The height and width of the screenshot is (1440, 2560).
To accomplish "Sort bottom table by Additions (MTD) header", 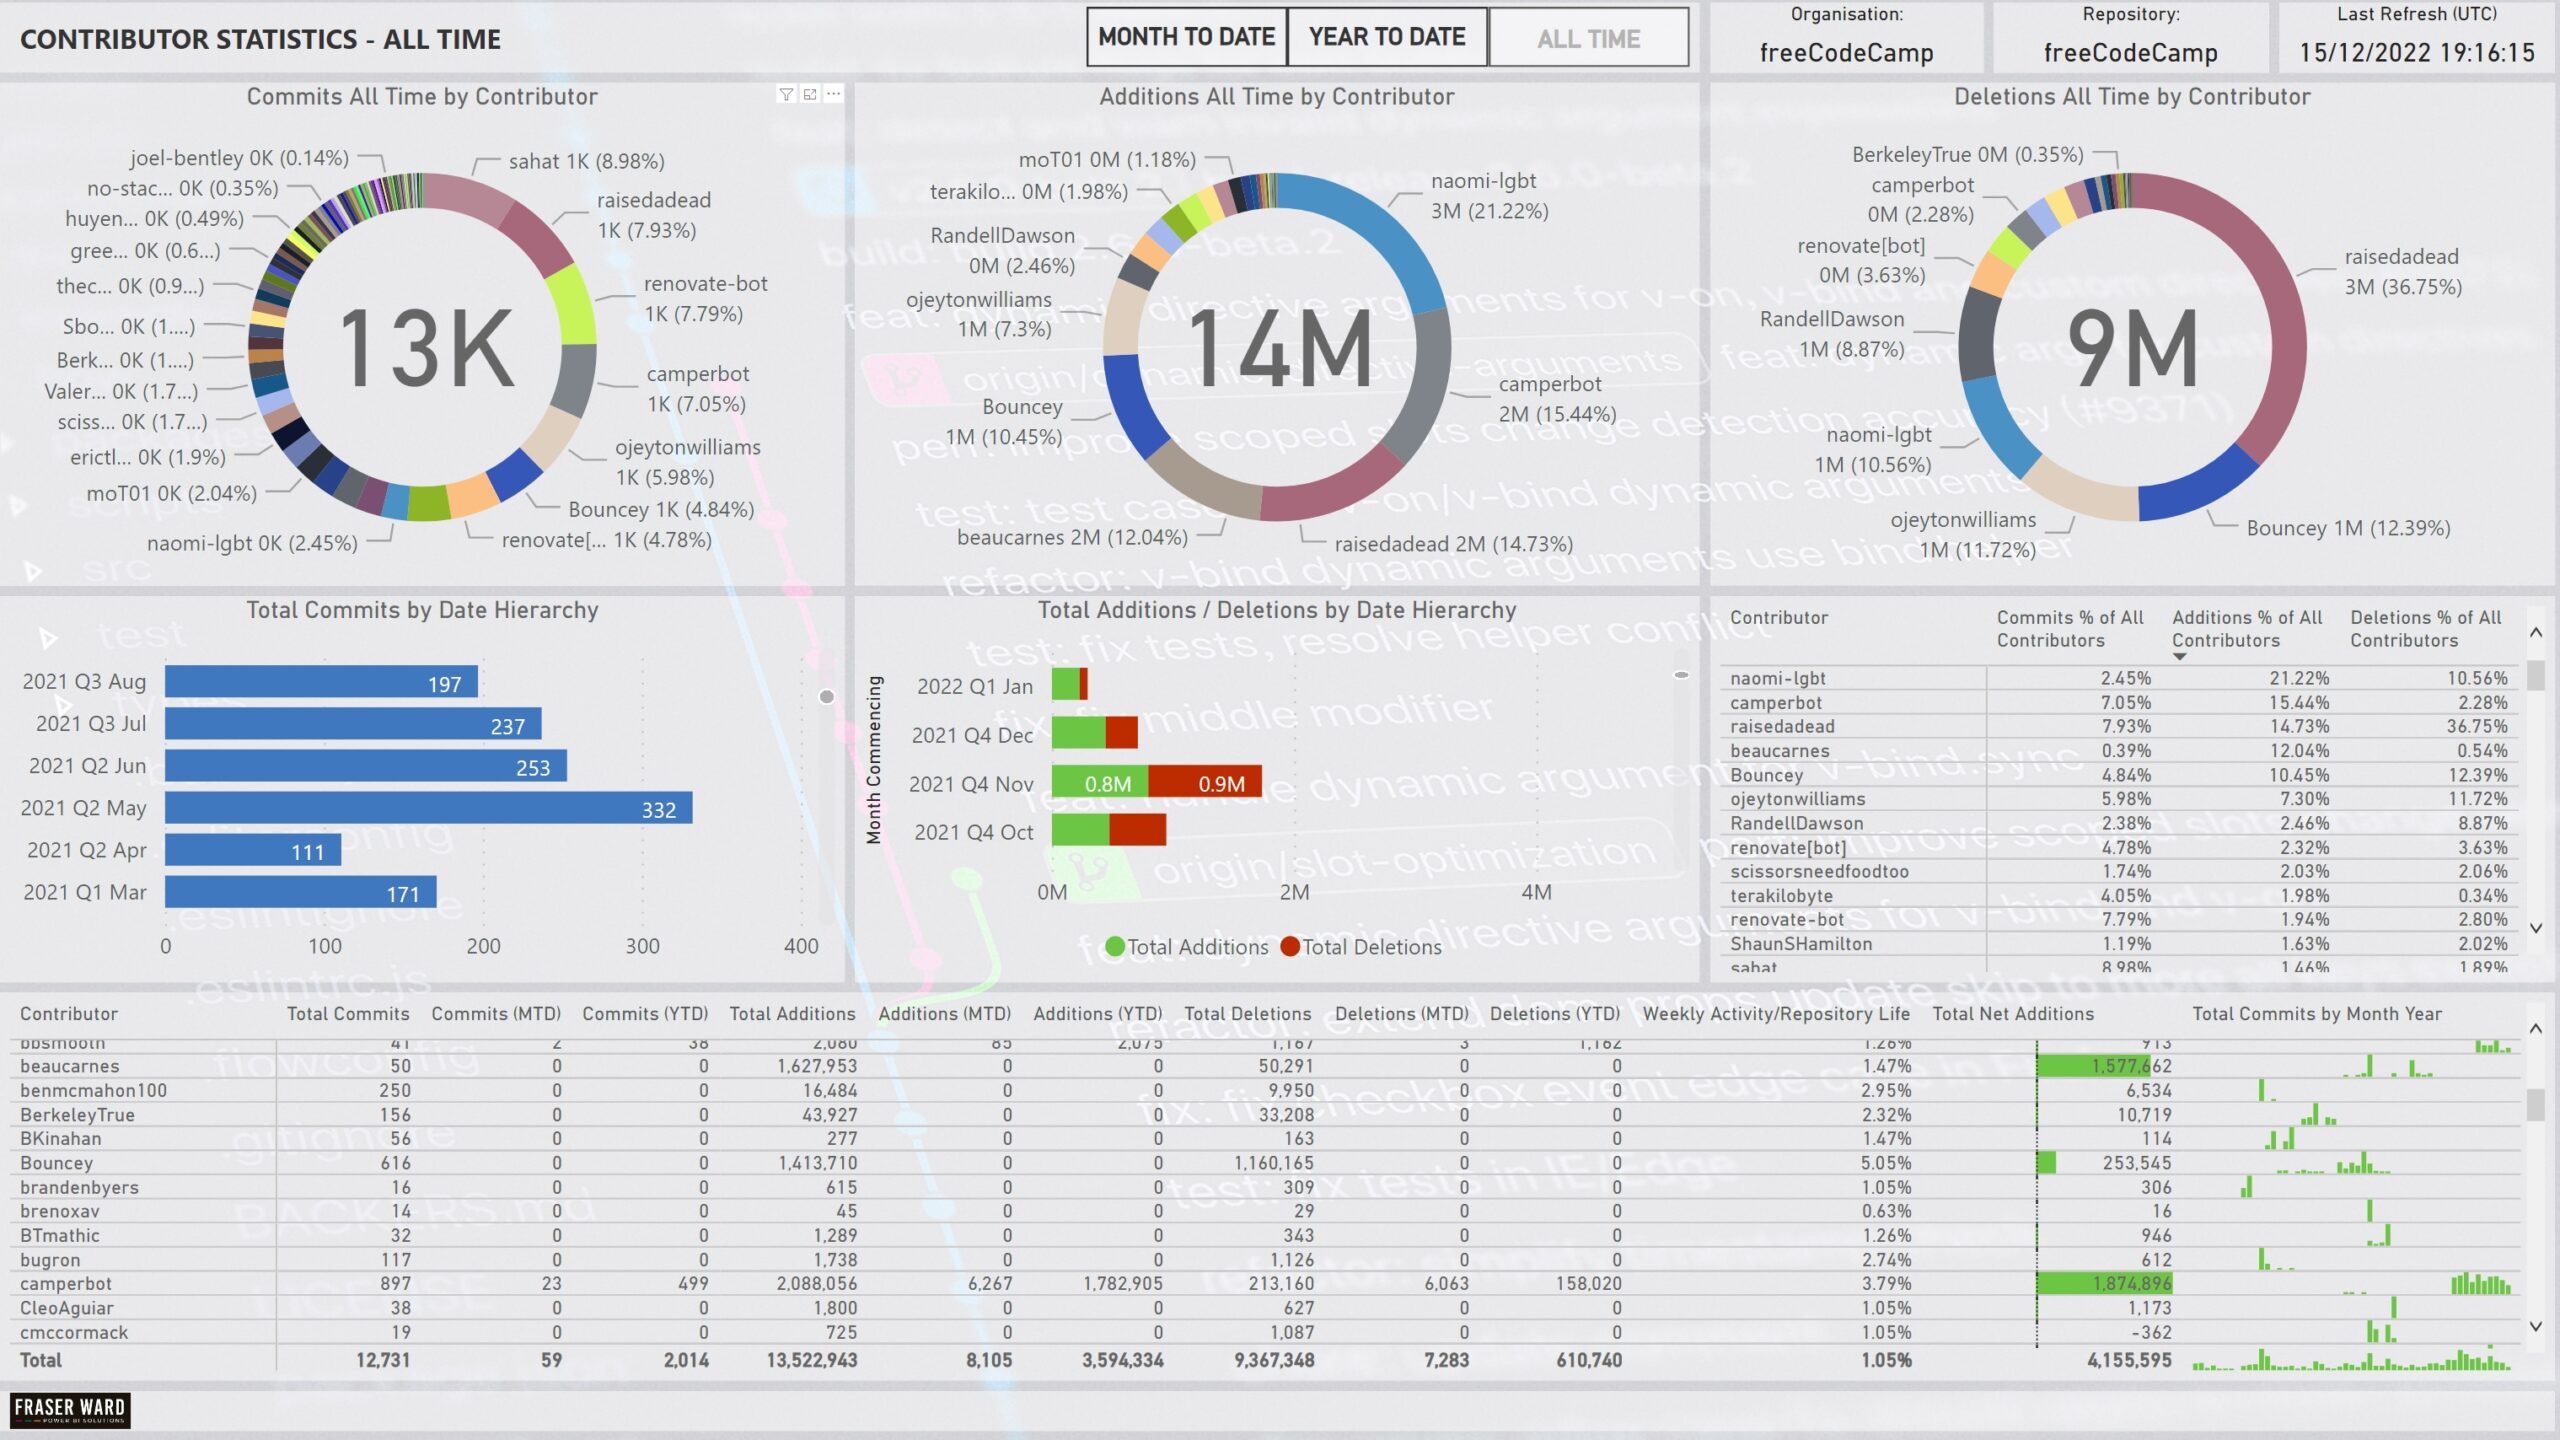I will point(945,1013).
